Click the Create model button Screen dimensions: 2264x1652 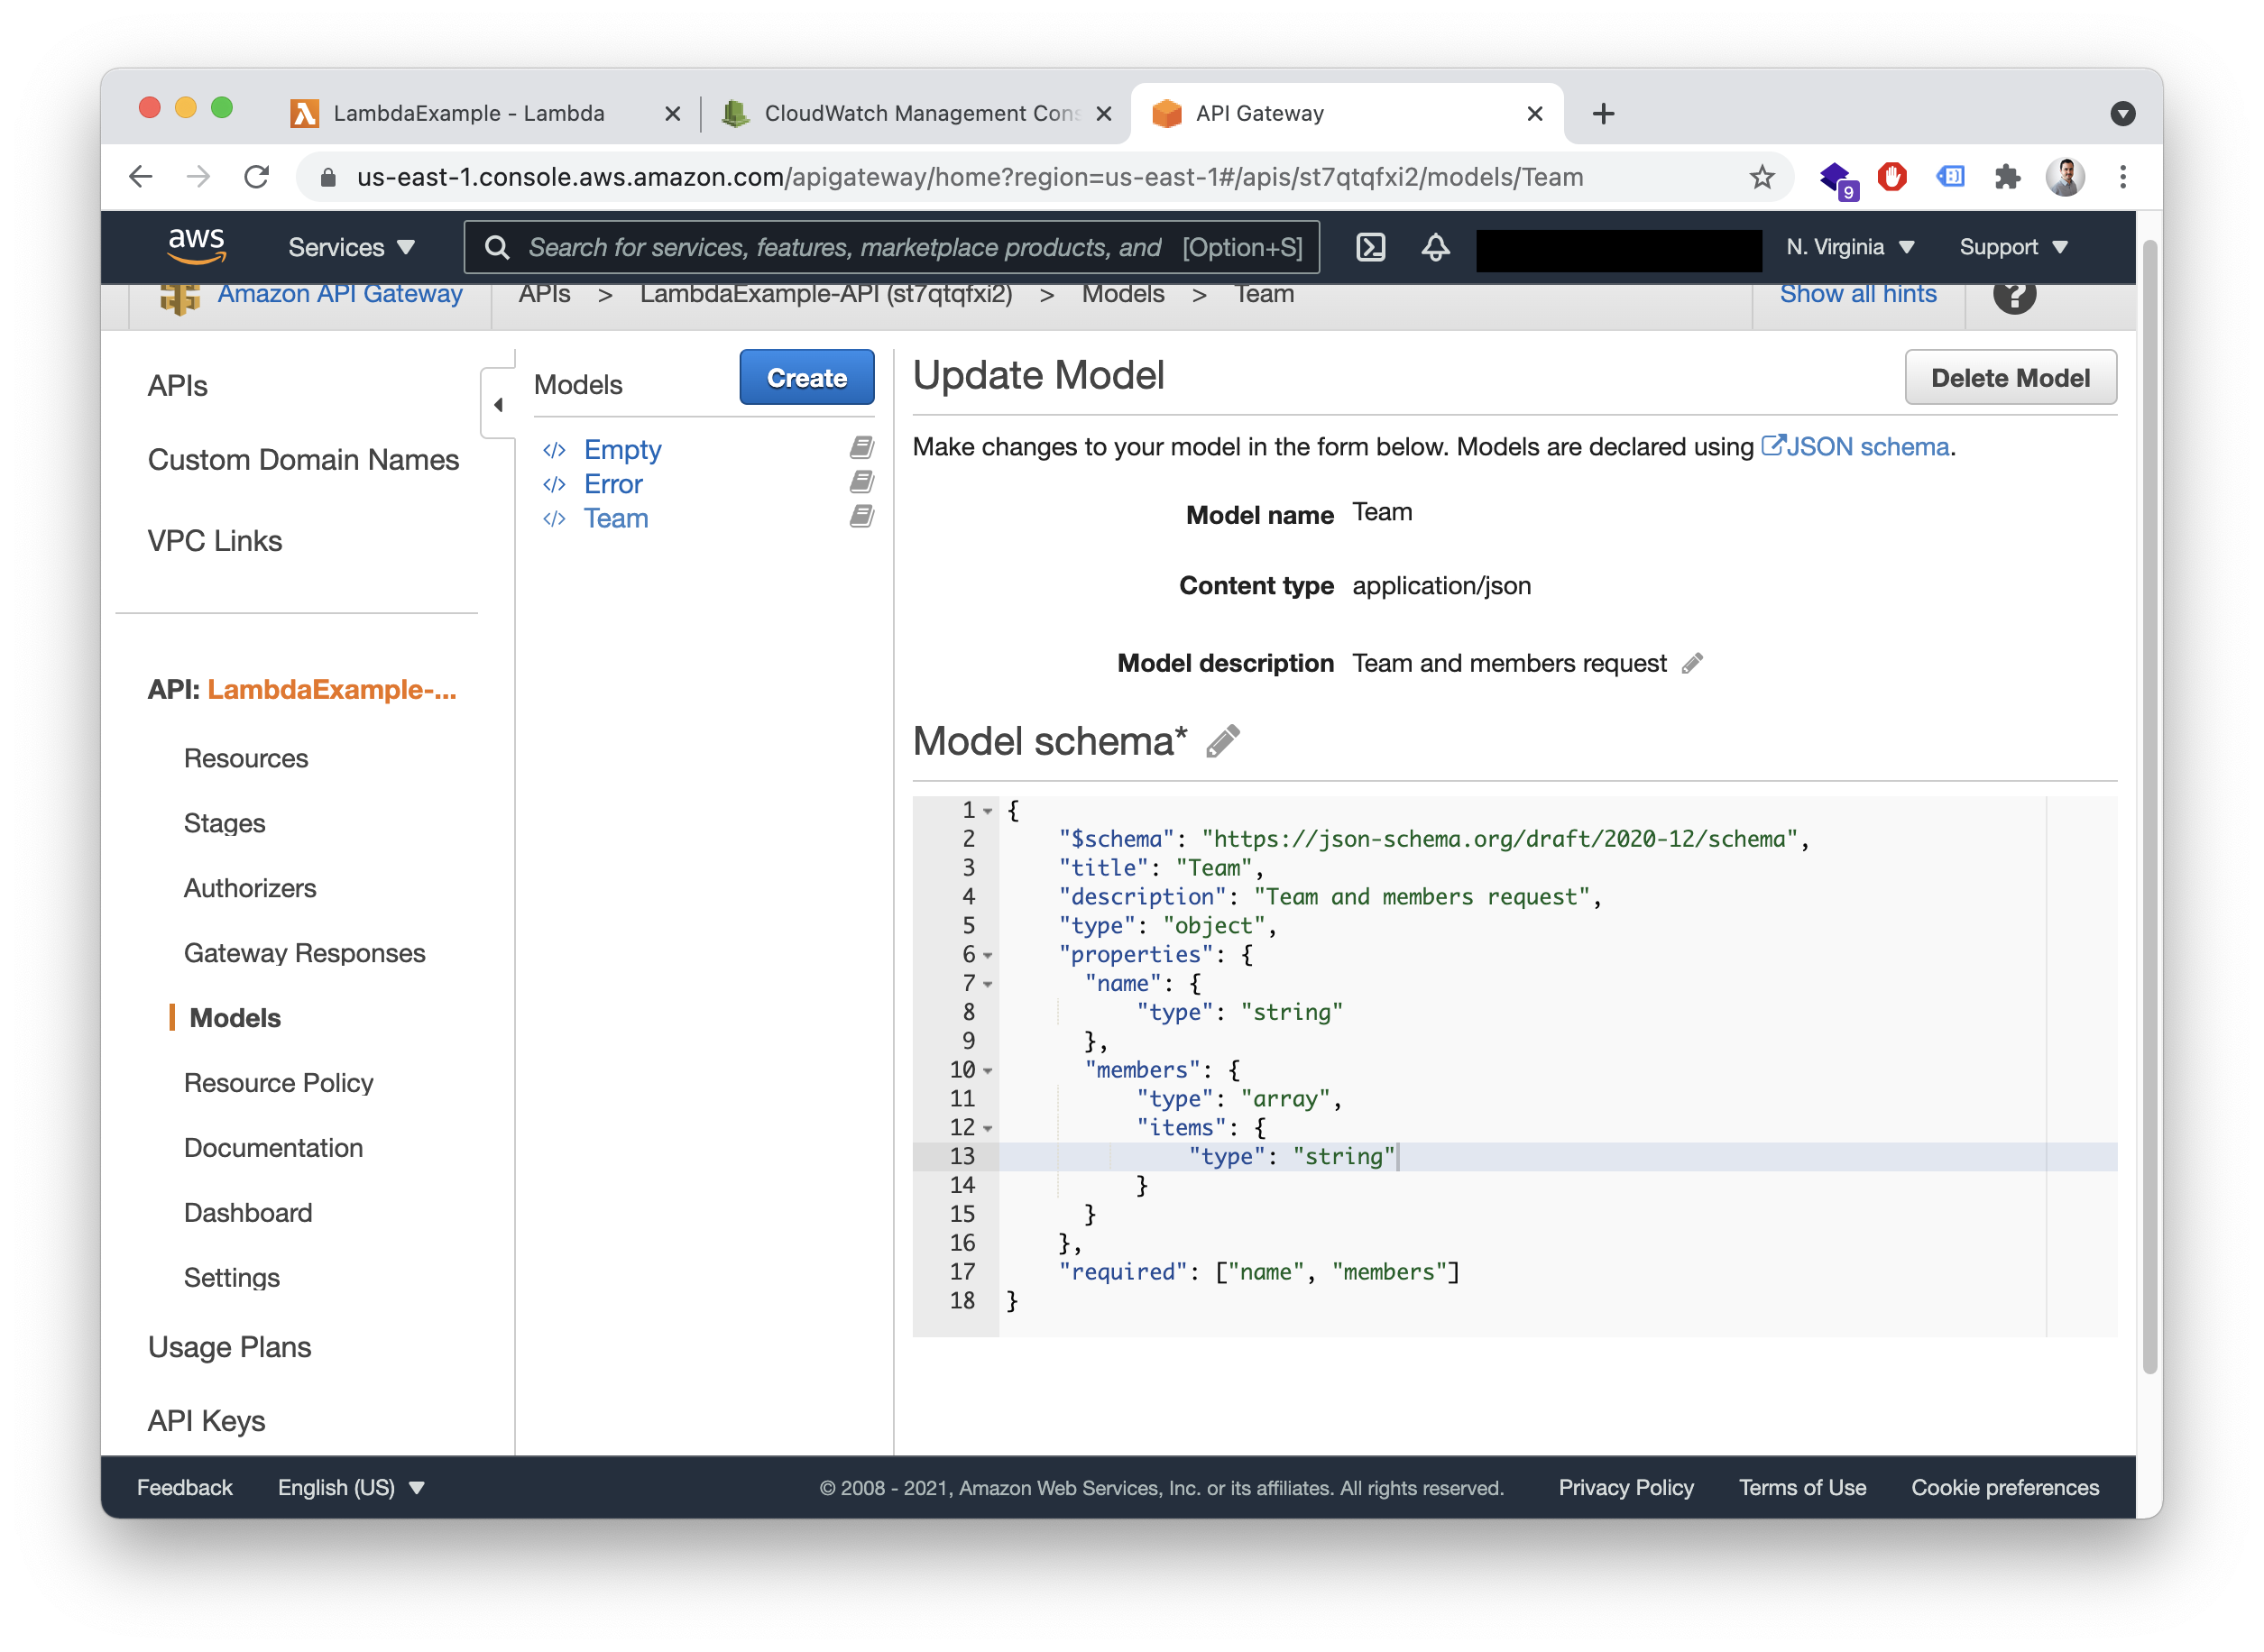tap(806, 374)
